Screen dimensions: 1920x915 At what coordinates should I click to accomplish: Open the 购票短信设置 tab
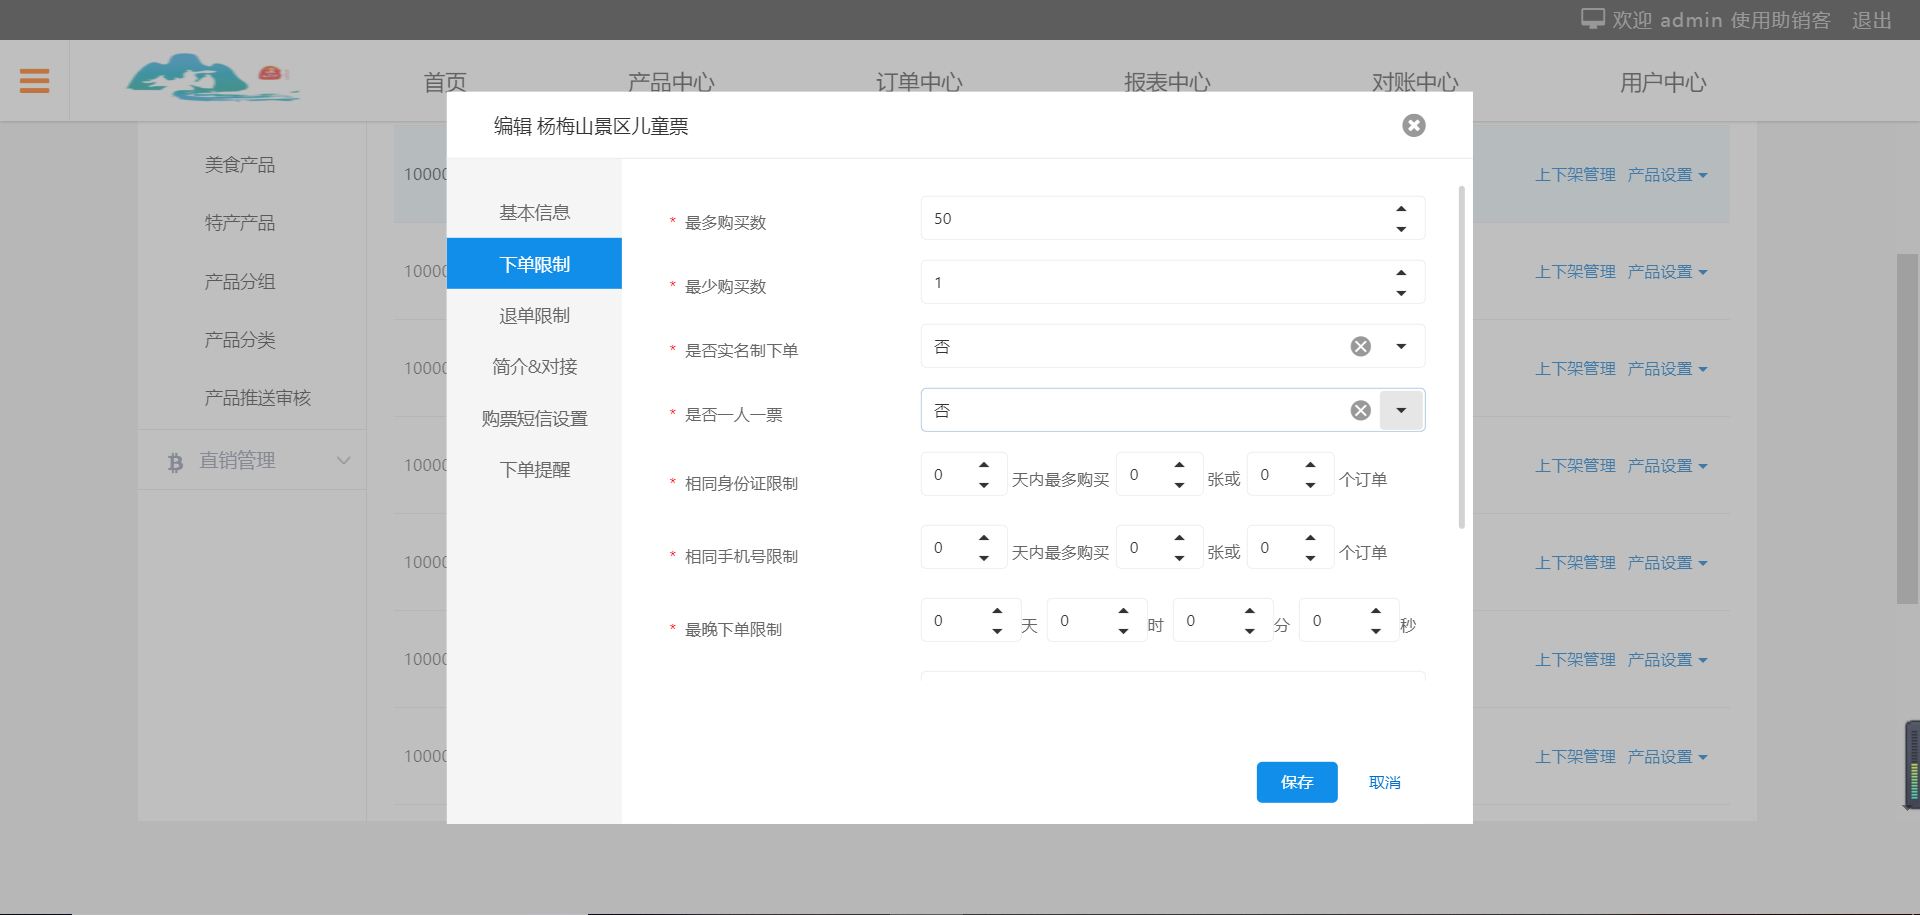tap(534, 418)
